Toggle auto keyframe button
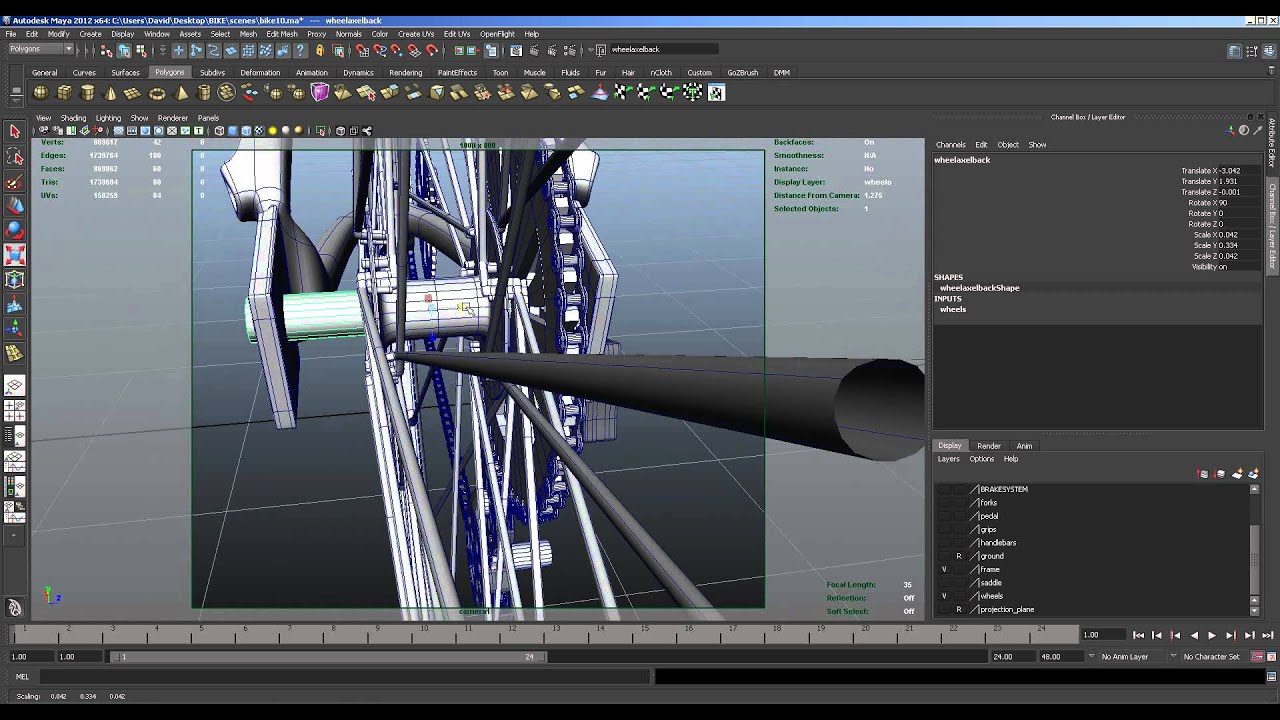This screenshot has height=720, width=1280. (x=1257, y=657)
